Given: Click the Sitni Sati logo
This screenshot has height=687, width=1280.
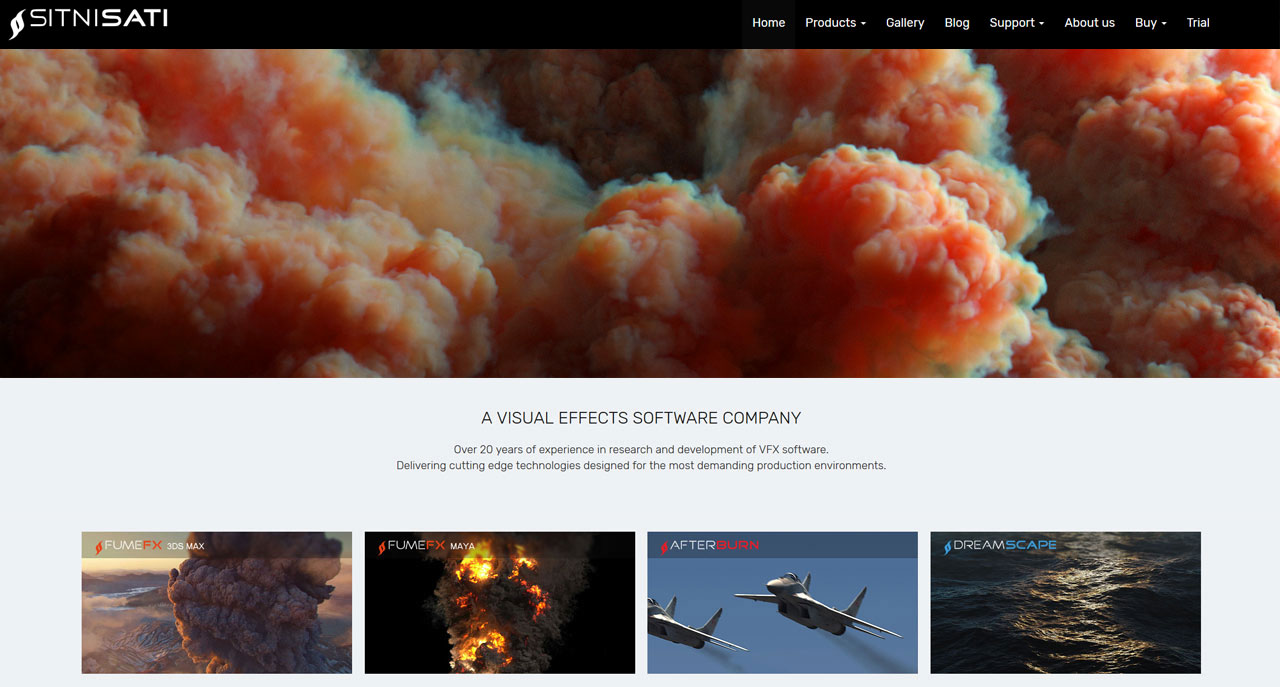Looking at the screenshot, I should point(88,22).
